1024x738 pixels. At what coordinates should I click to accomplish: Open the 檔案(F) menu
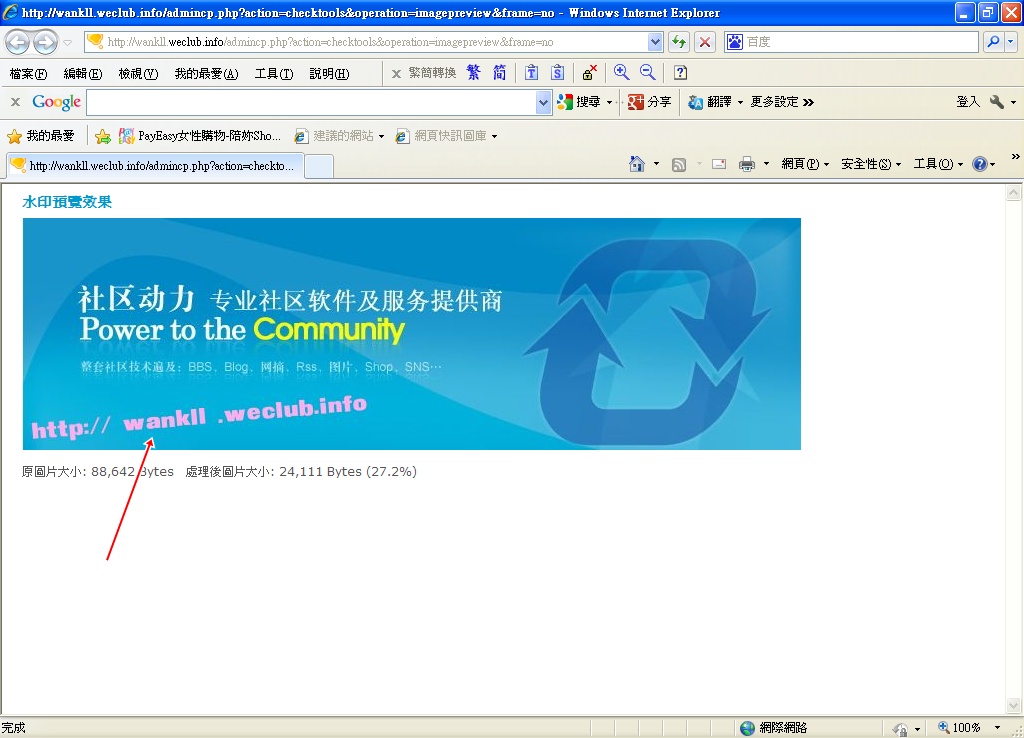(28, 74)
